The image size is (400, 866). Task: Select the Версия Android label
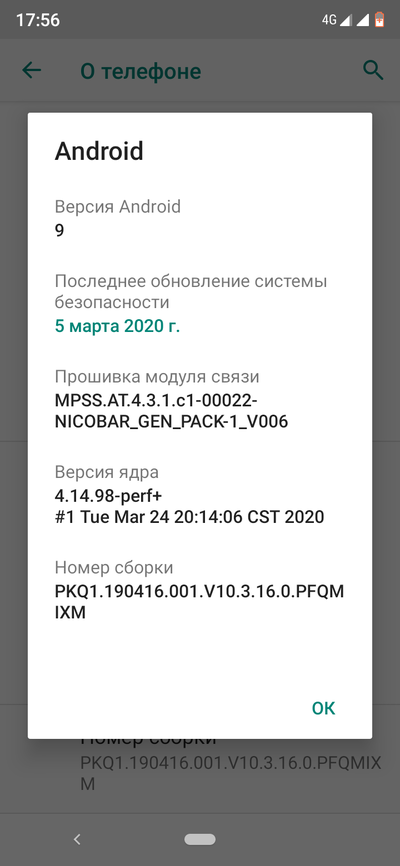tap(118, 207)
